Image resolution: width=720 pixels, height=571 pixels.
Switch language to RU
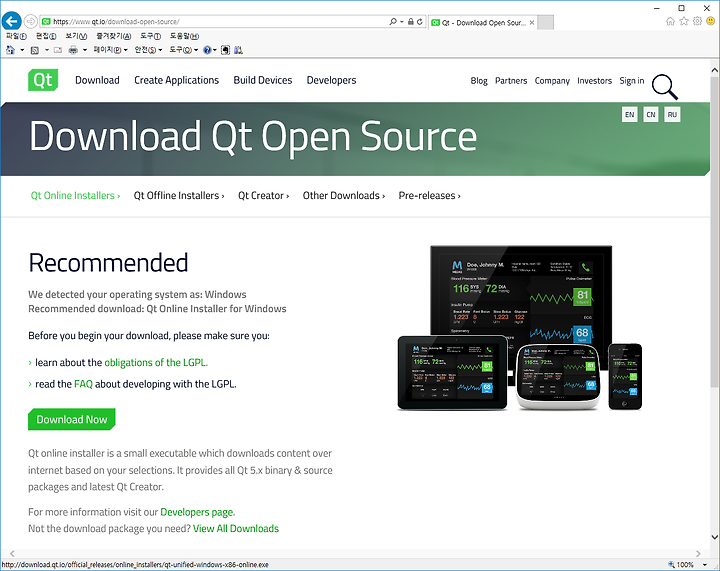pos(672,114)
